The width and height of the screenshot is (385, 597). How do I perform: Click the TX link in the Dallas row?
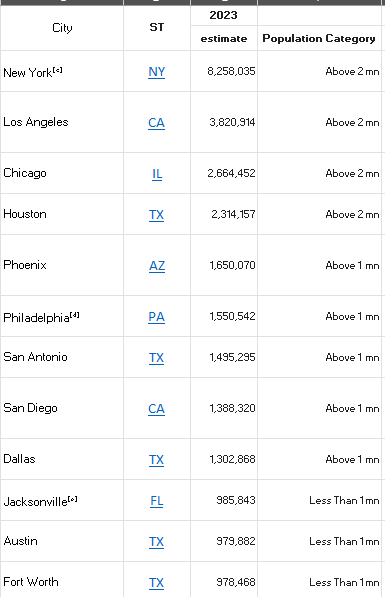pyautogui.click(x=157, y=460)
